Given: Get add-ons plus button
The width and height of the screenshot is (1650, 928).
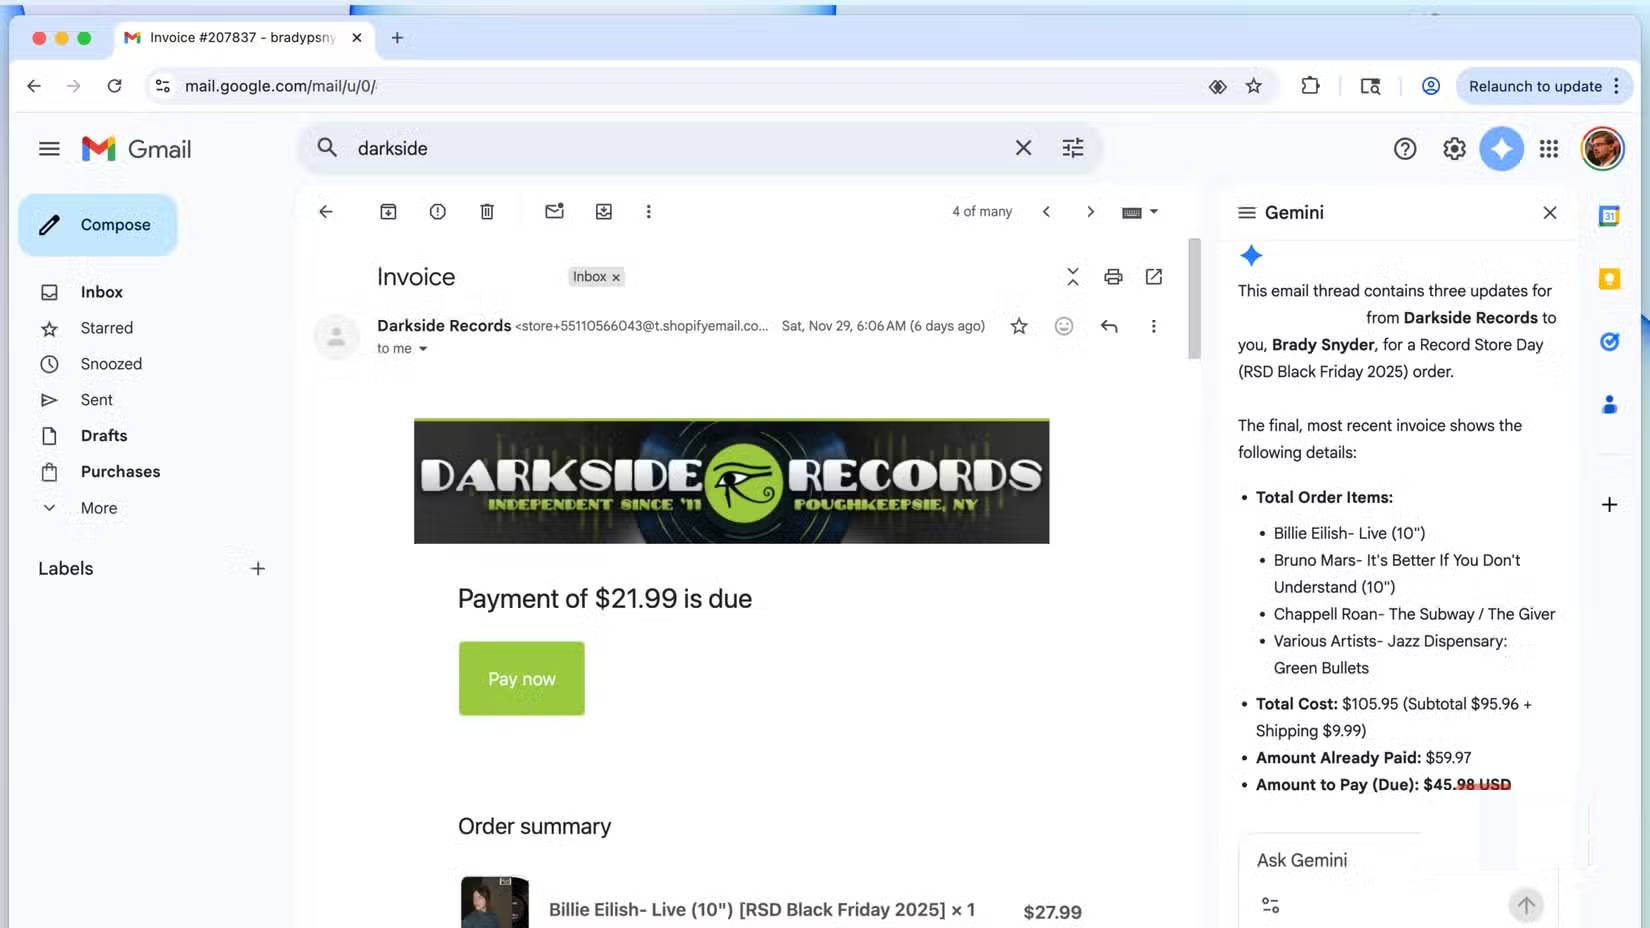Looking at the screenshot, I should [x=1609, y=505].
